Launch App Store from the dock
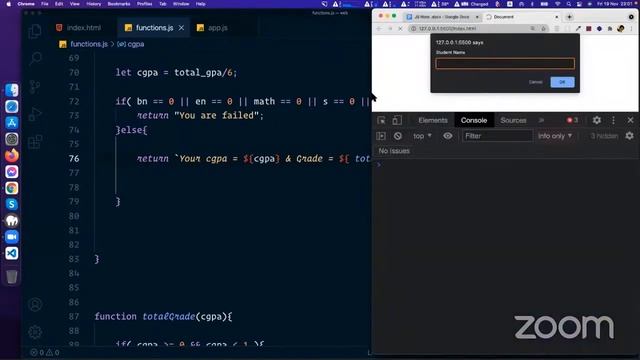 click(12, 122)
